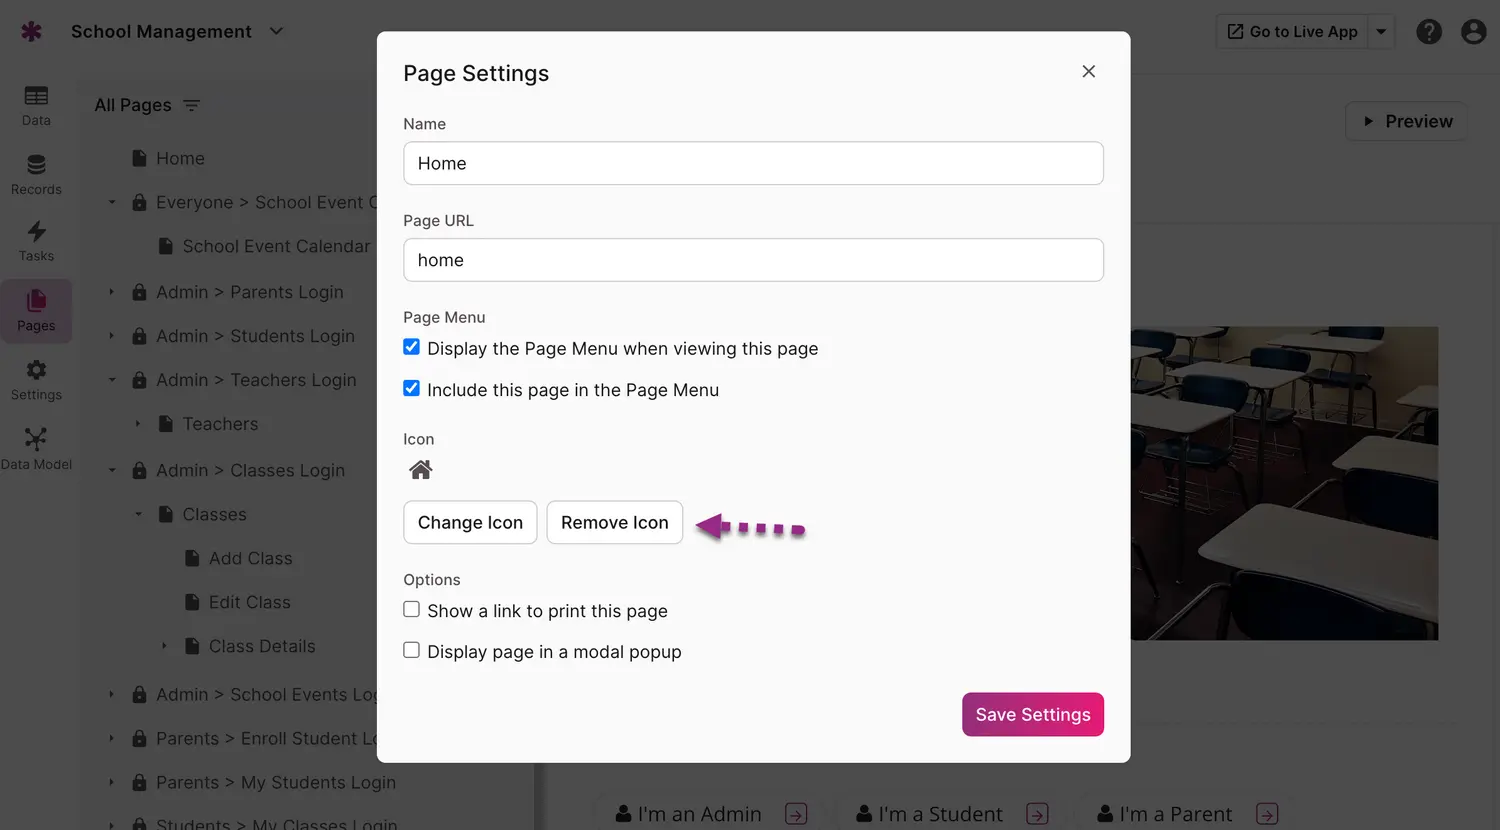Select the Home page in the tree
The width and height of the screenshot is (1500, 830).
[x=180, y=158]
